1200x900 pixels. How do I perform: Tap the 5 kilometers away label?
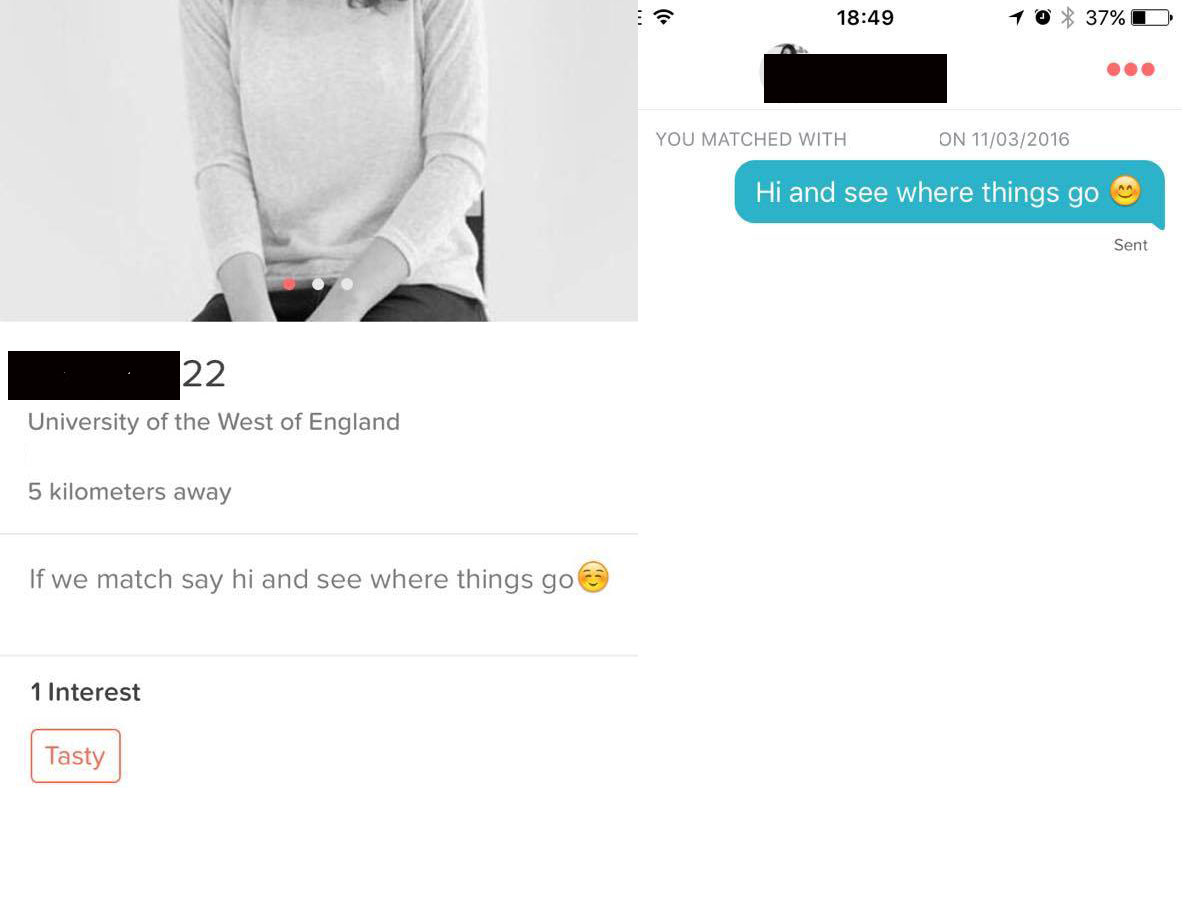click(x=130, y=492)
